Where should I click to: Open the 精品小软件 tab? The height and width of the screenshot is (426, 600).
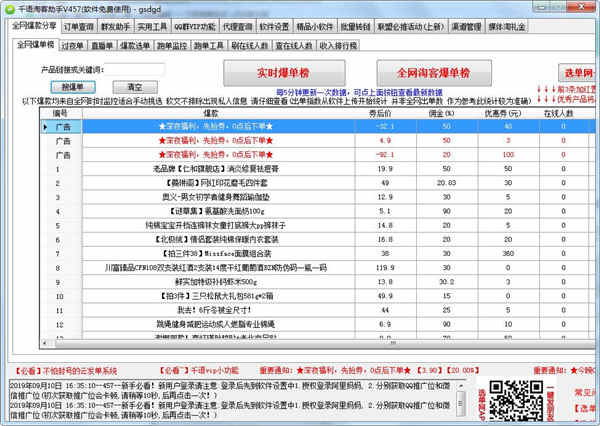point(315,27)
